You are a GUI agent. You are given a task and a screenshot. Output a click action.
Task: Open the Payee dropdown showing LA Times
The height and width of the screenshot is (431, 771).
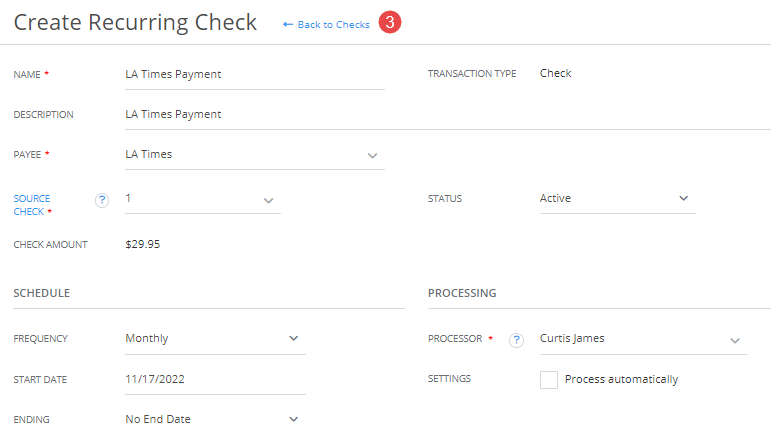pyautogui.click(x=255, y=155)
